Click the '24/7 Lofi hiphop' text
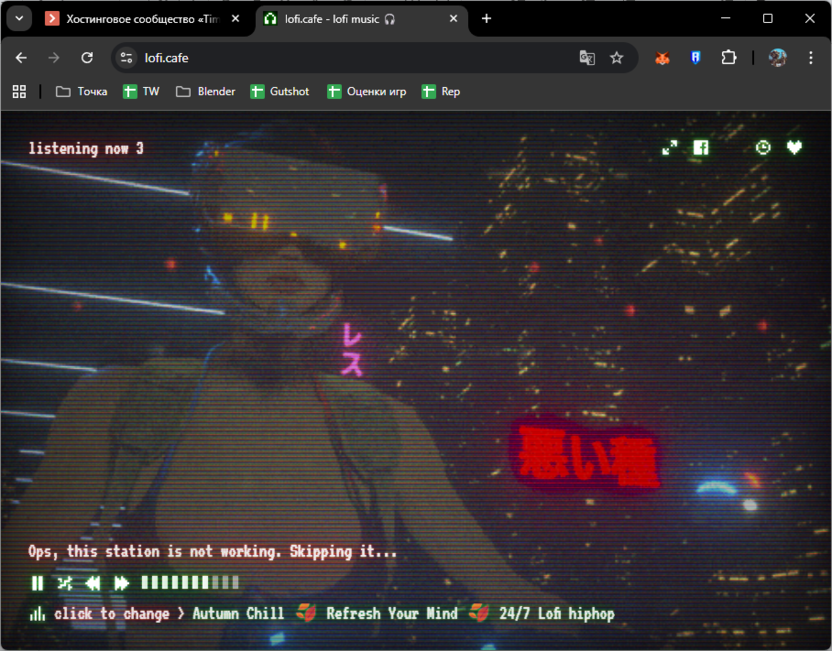This screenshot has width=832, height=651. coord(557,614)
